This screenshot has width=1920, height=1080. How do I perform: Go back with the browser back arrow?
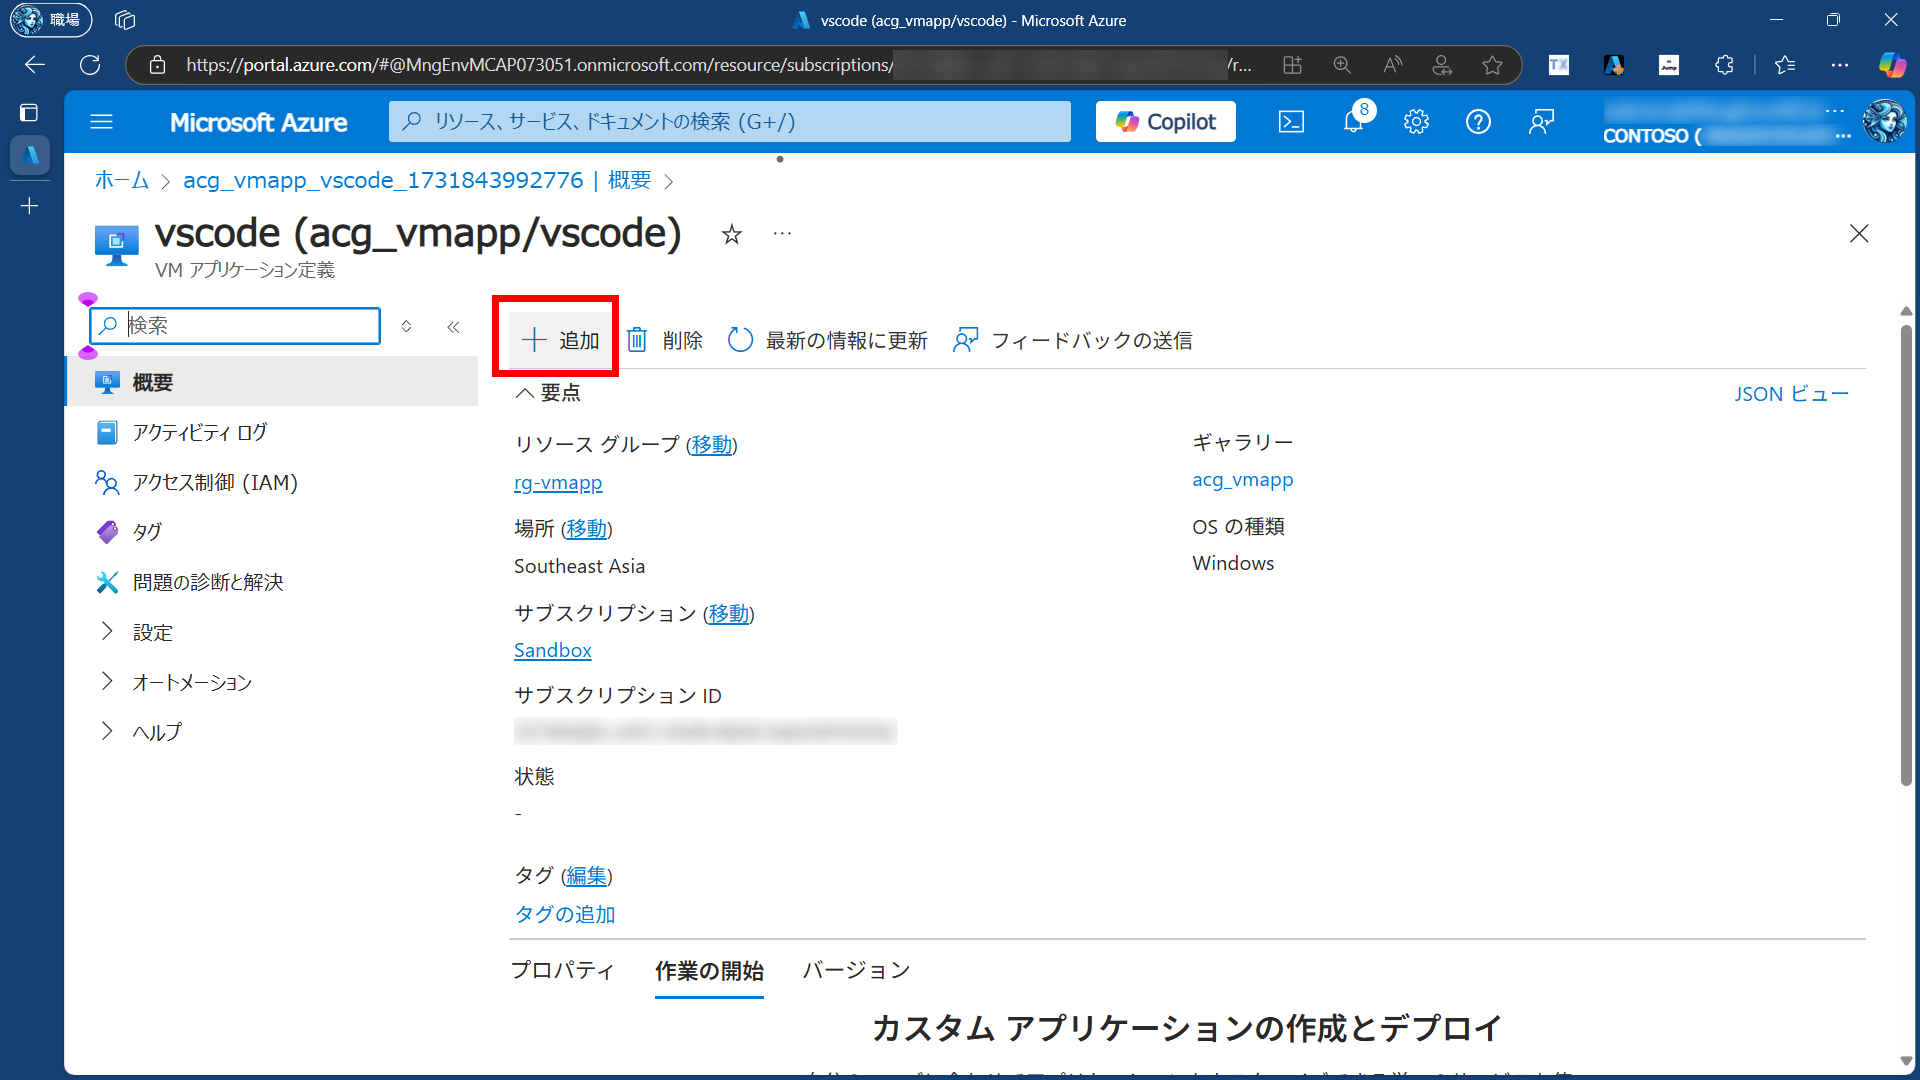(x=35, y=65)
